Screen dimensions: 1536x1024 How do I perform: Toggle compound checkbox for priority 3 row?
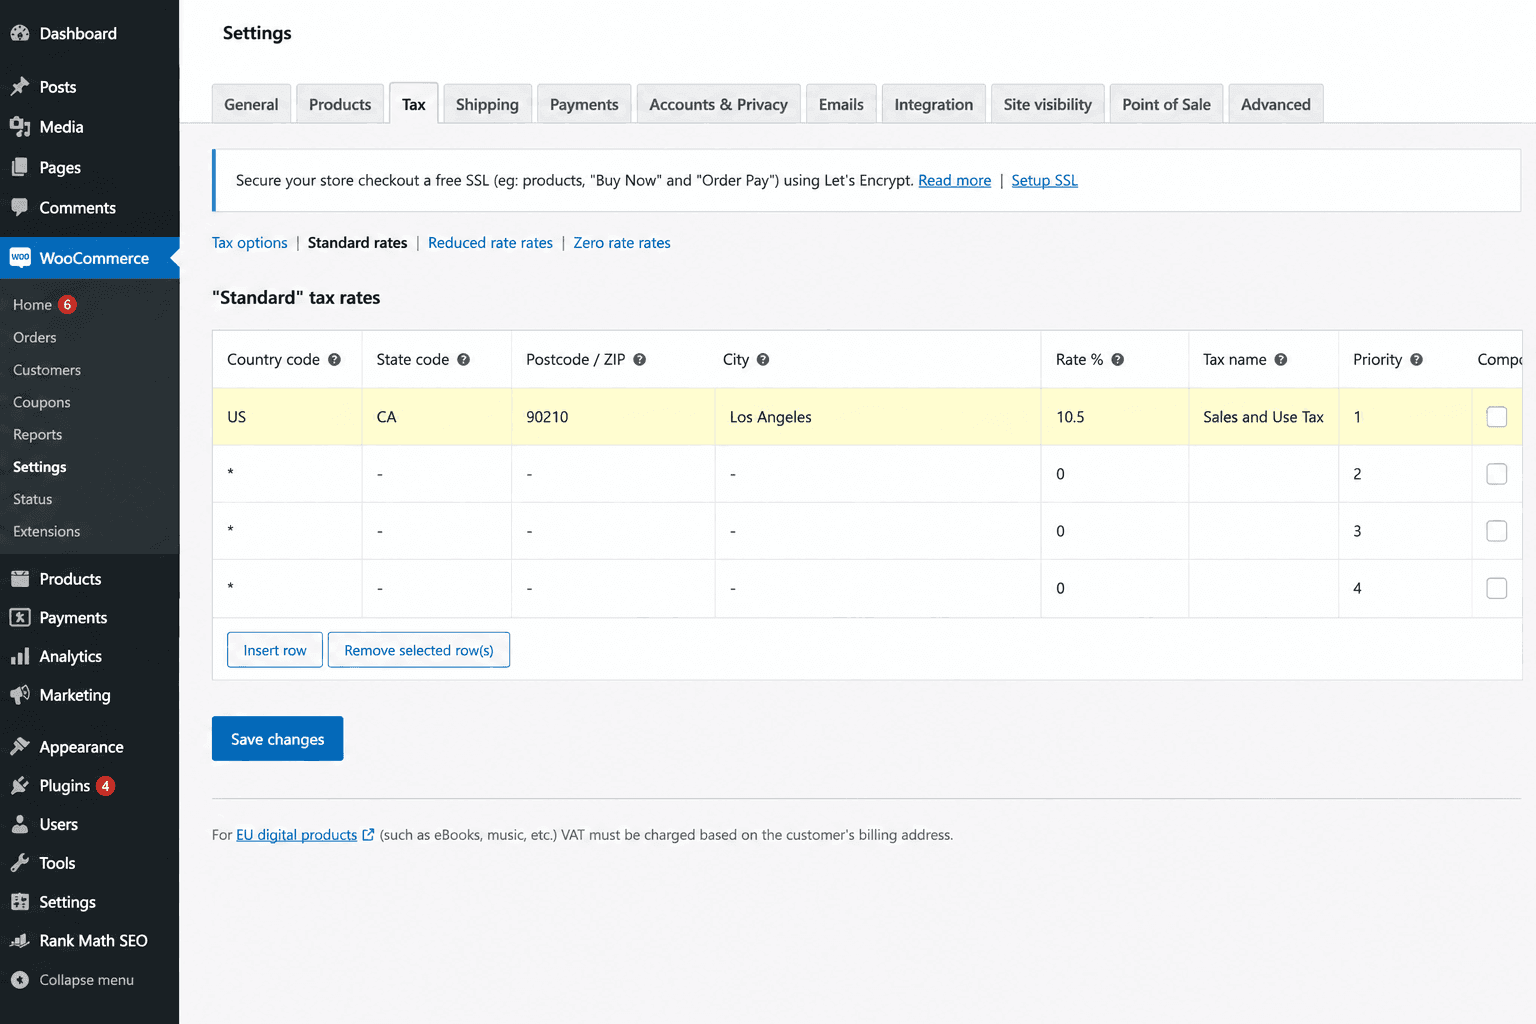click(1496, 530)
